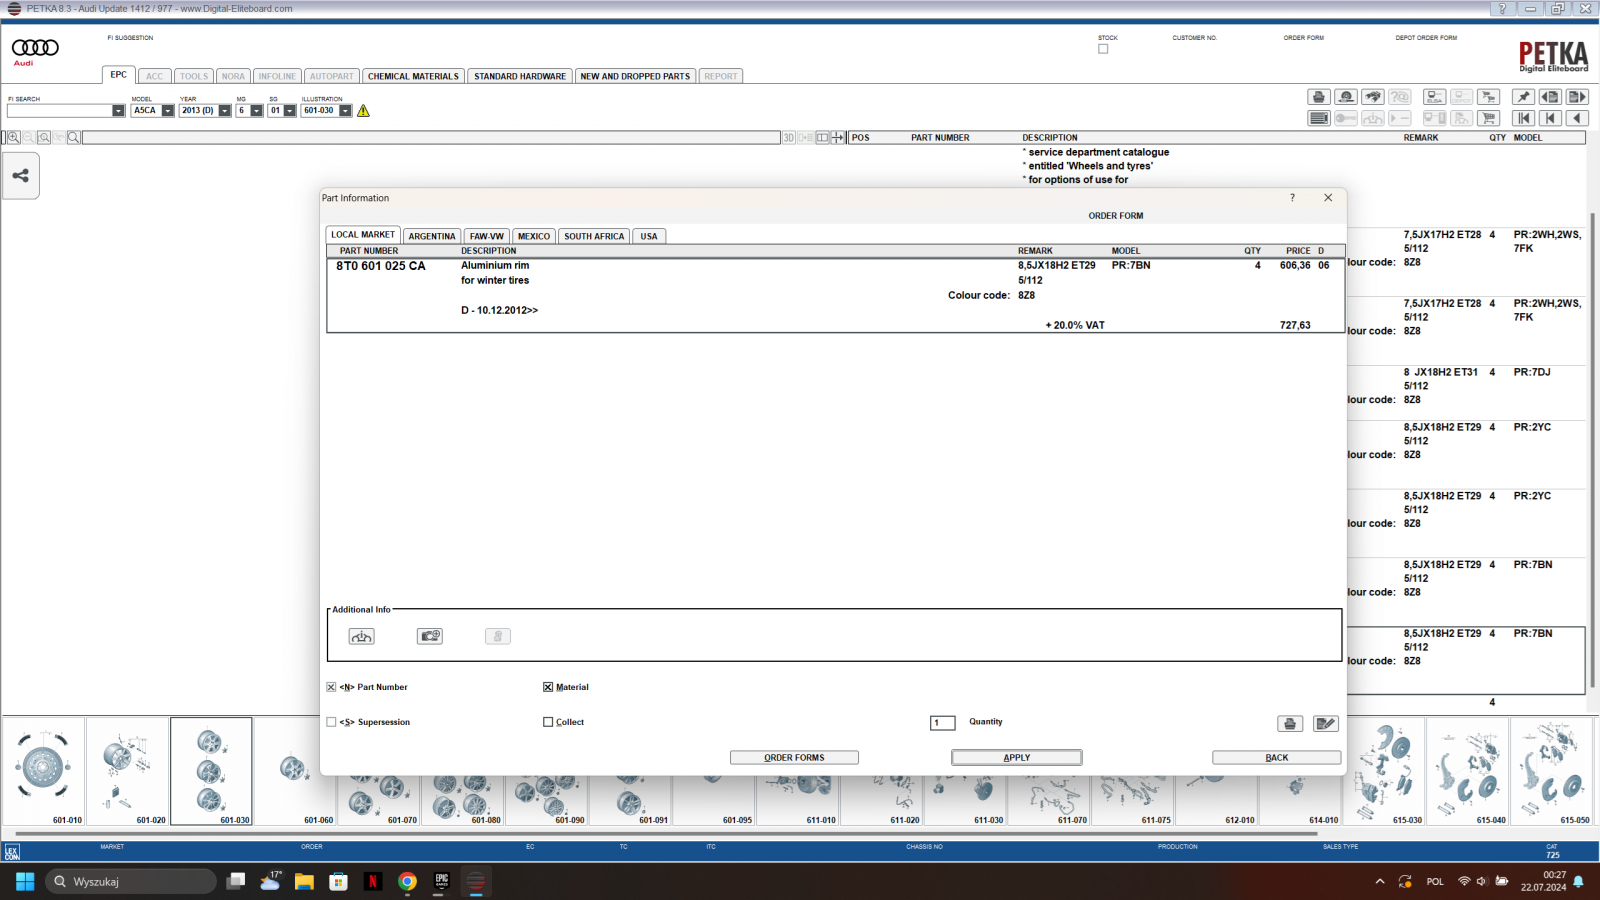
Task: Toggle the <N> Part Number checkbox
Action: click(x=331, y=687)
